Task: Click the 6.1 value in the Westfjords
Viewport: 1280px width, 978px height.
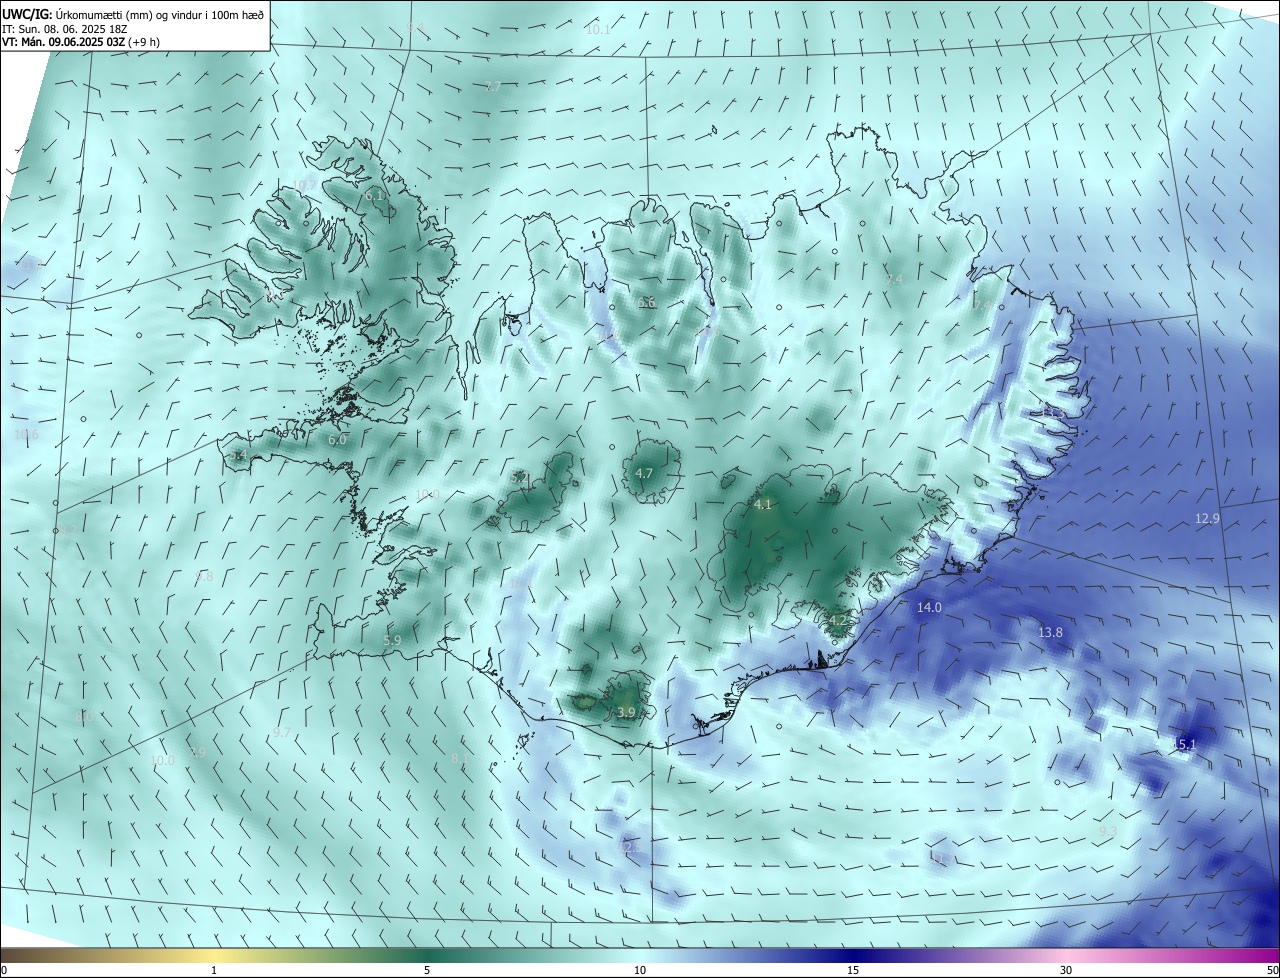Action: click(x=374, y=195)
